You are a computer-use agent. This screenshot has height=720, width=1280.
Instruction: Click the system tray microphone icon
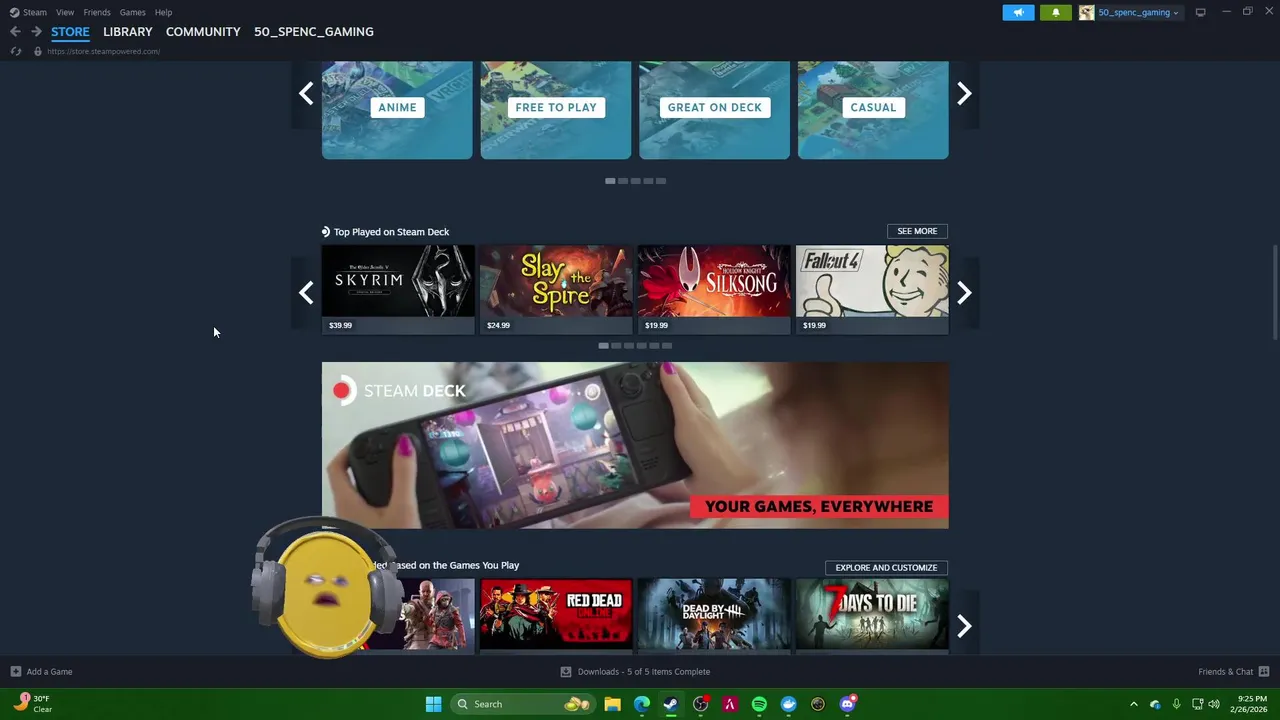[x=1176, y=704]
